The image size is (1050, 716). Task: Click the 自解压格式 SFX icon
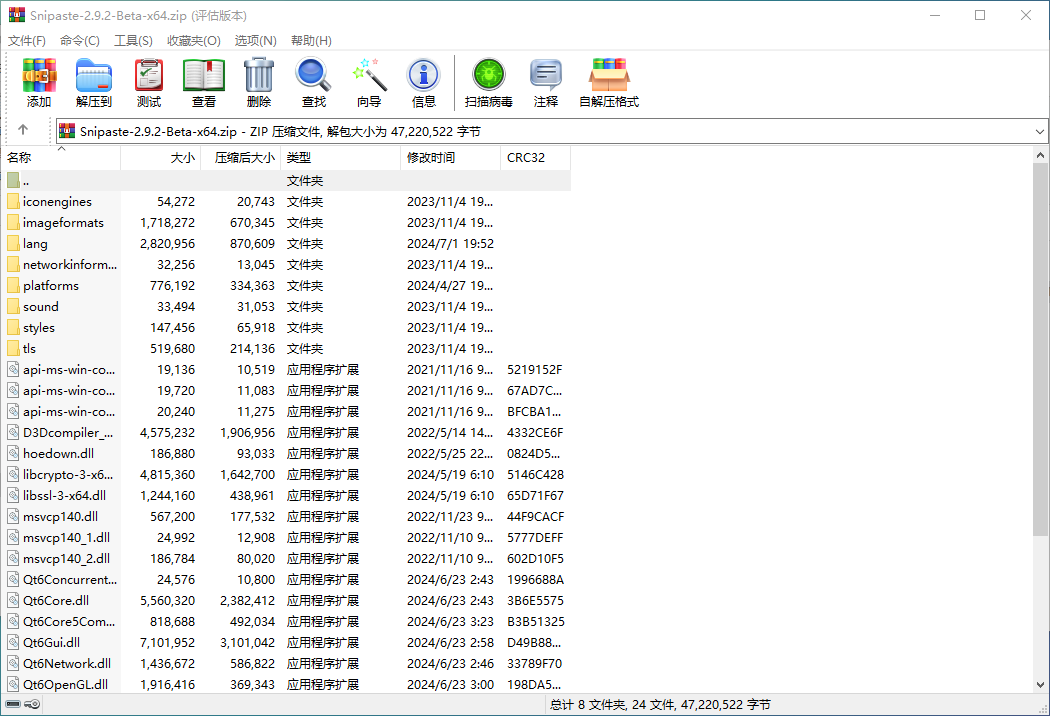tap(609, 74)
